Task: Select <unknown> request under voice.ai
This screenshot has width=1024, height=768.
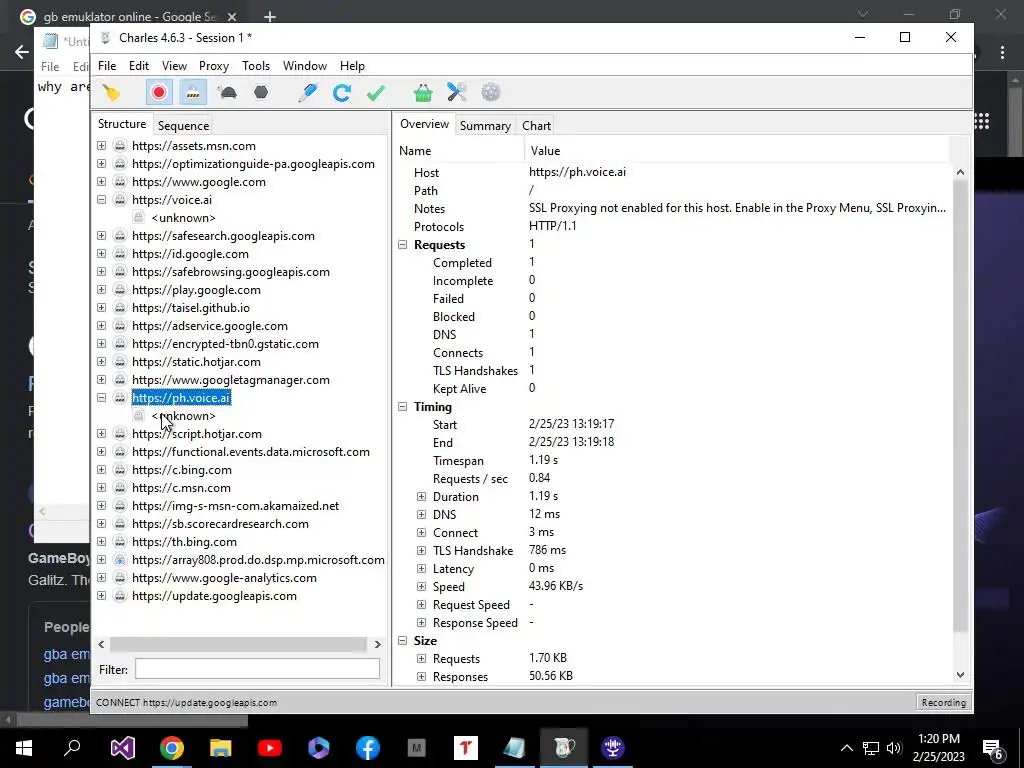Action: (184, 218)
